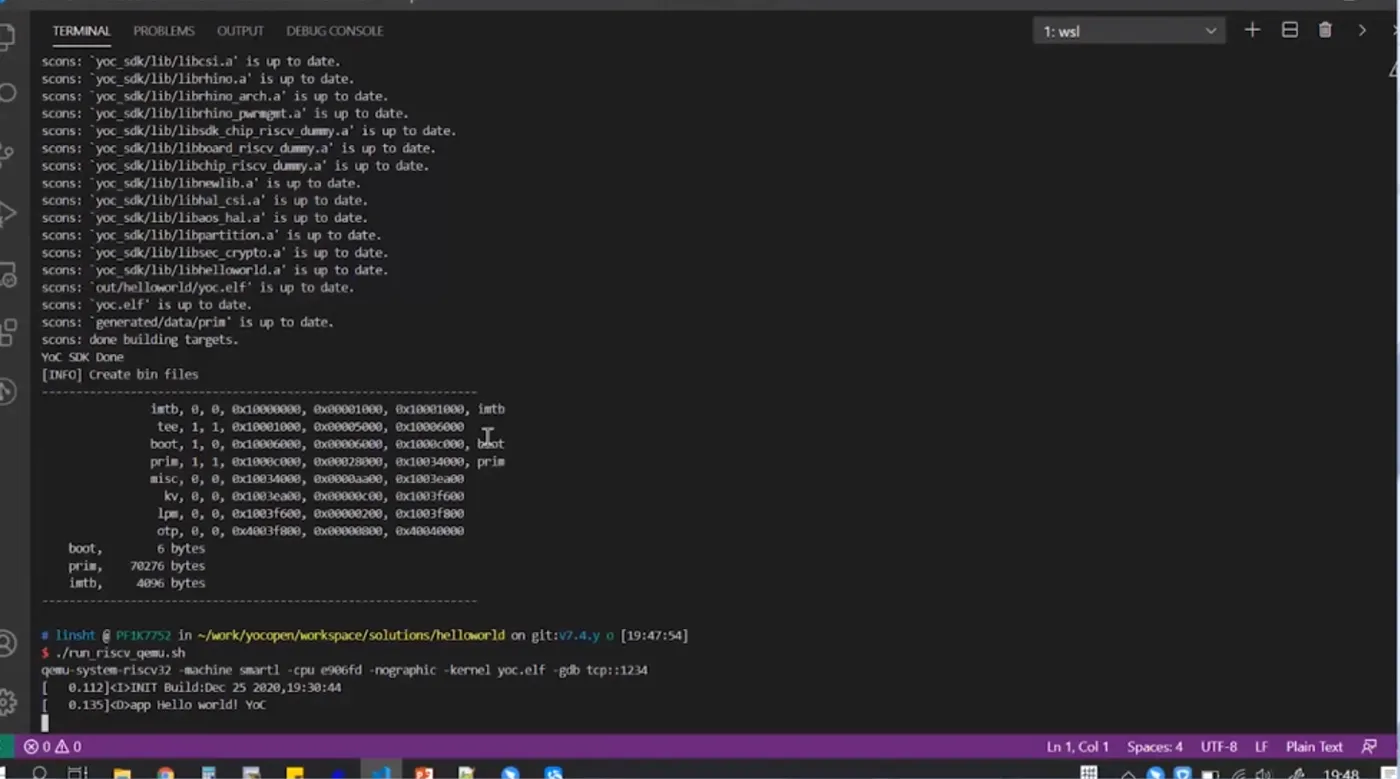
Task: Open Remote Explorer in activity bar
Action: (7, 273)
